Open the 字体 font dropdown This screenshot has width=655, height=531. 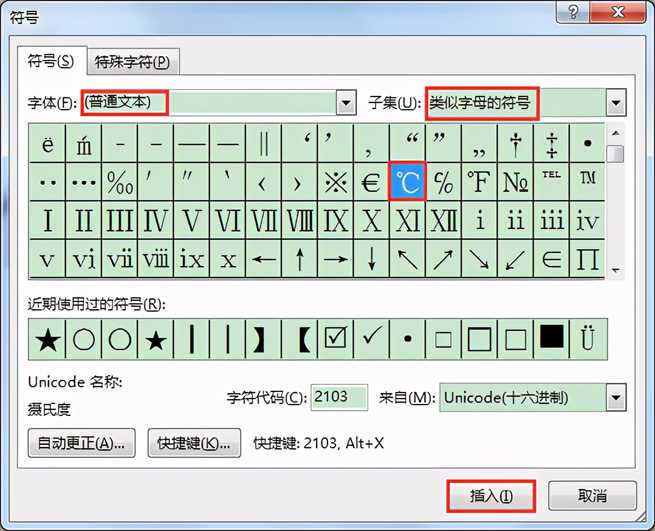click(x=346, y=102)
